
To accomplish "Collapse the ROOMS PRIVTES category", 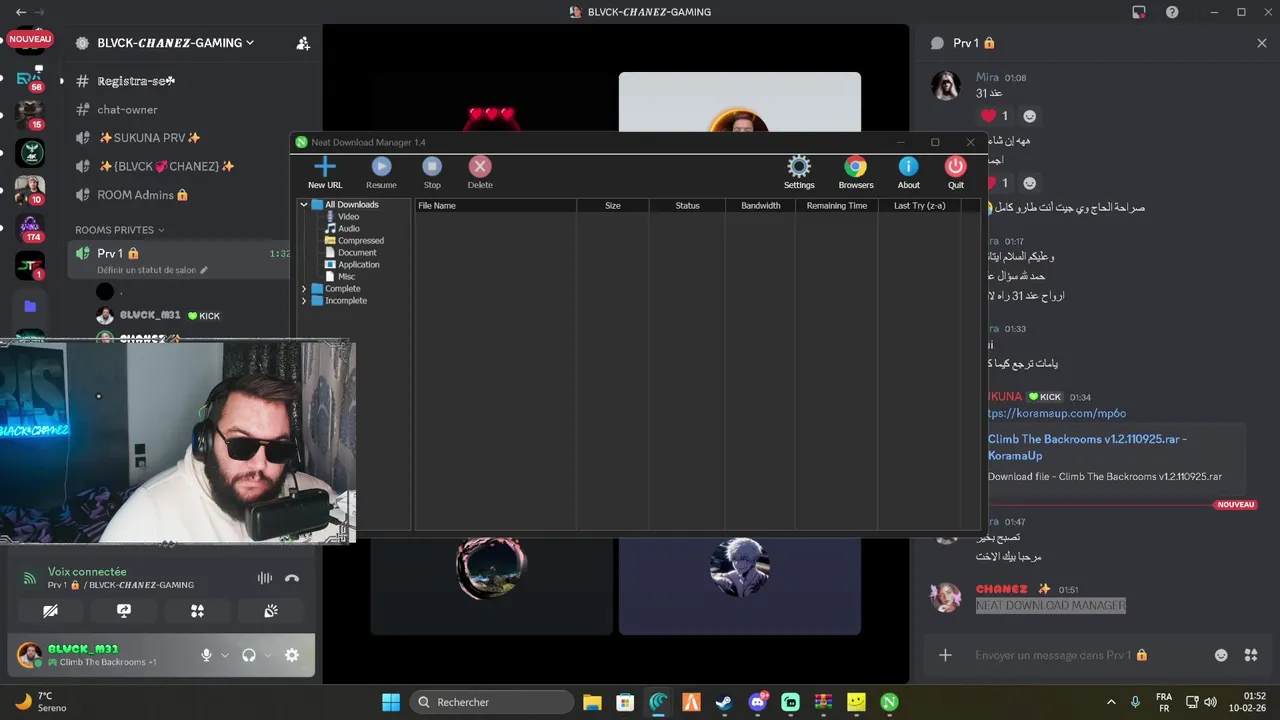I will click(120, 230).
